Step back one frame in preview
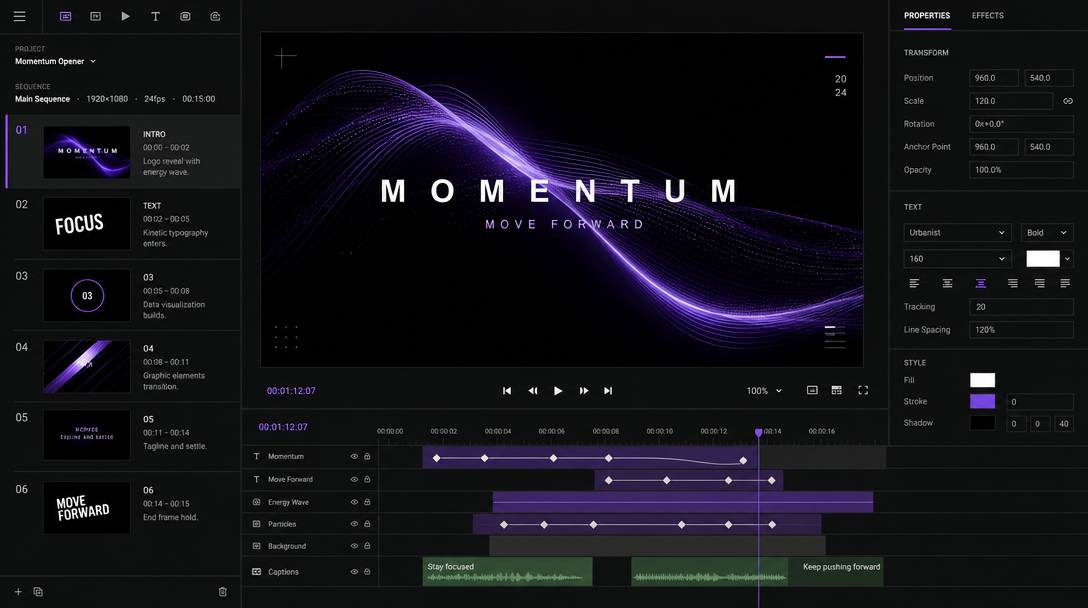The height and width of the screenshot is (608, 1088). point(533,391)
